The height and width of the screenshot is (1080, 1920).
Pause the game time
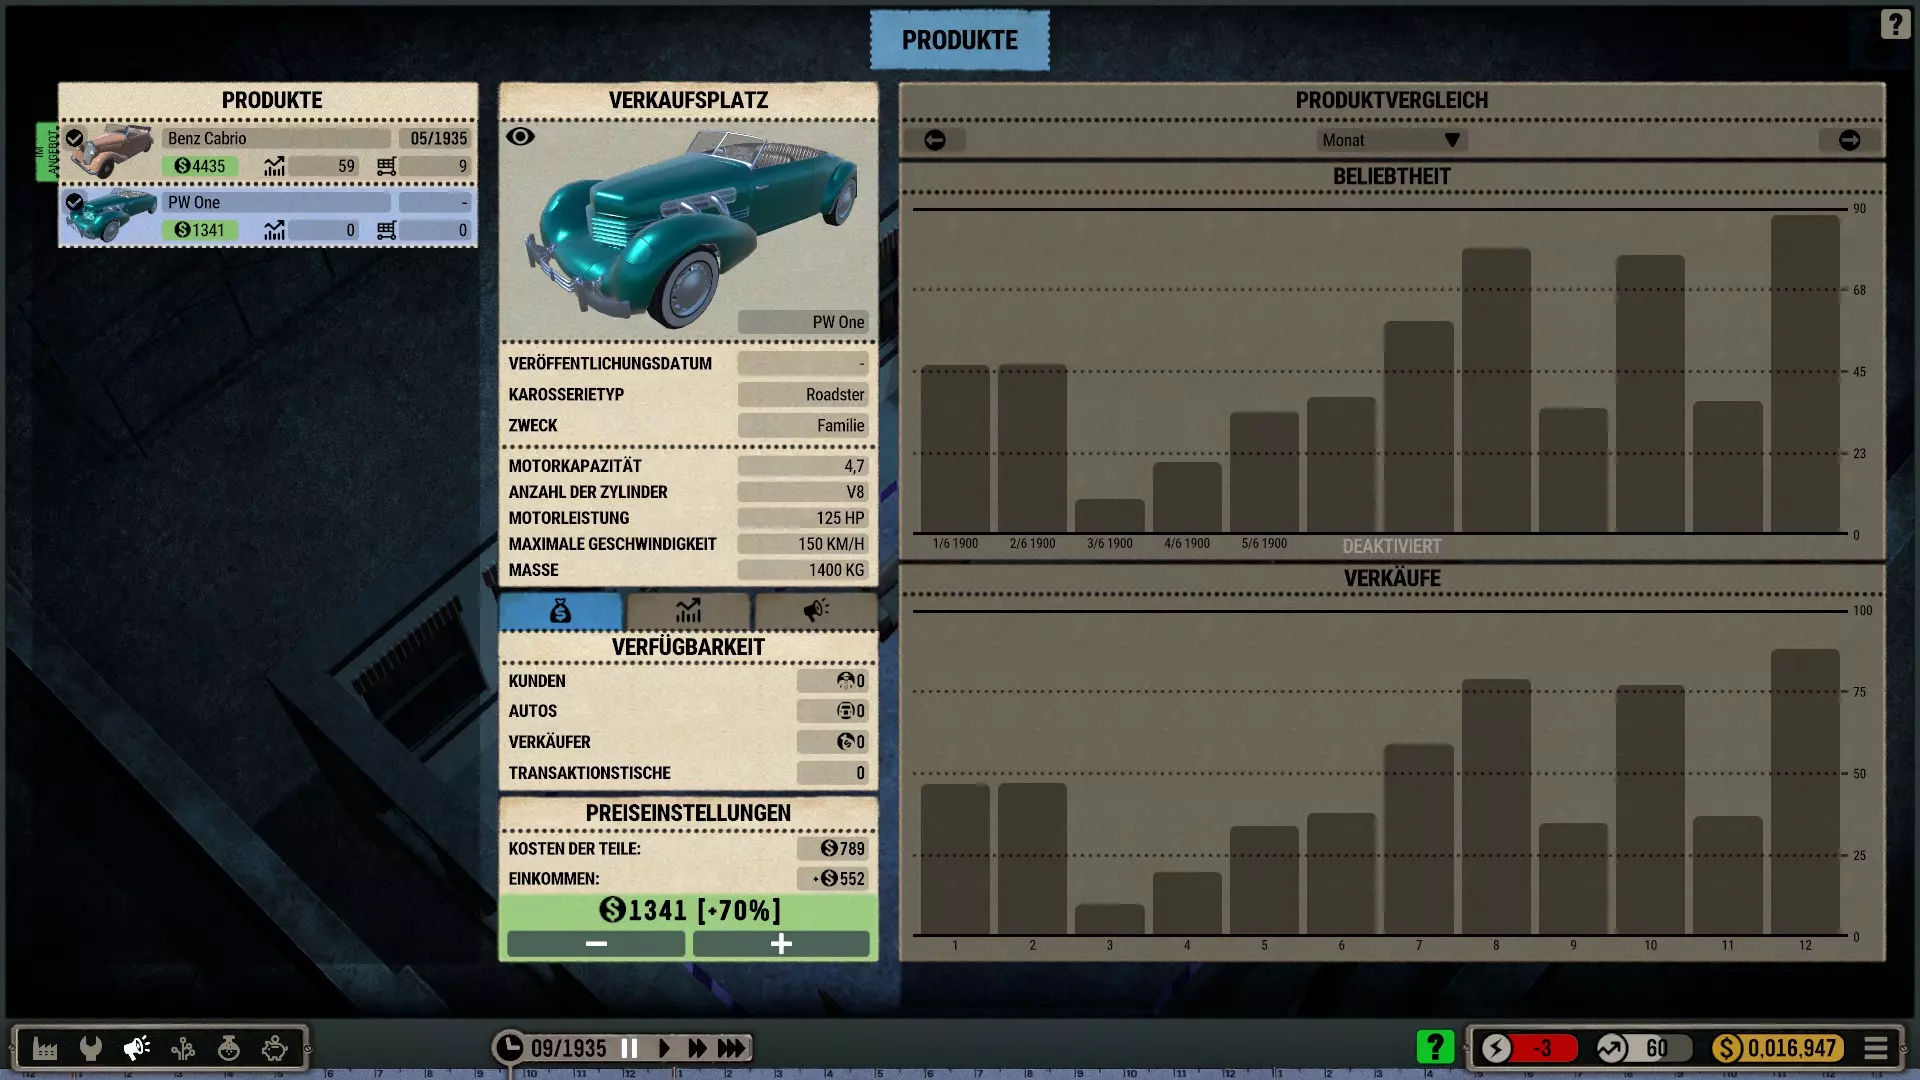629,1048
